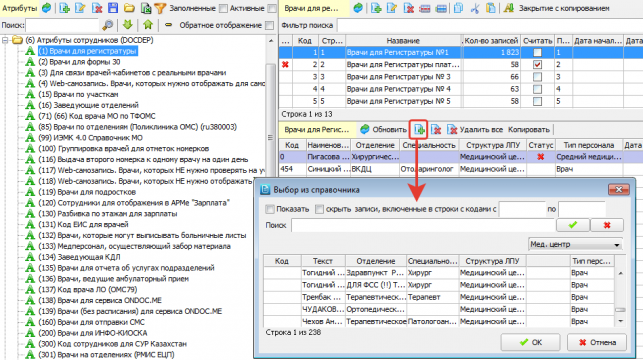
Task: Toggle the Активные checkbox
Action: [x=272, y=8]
